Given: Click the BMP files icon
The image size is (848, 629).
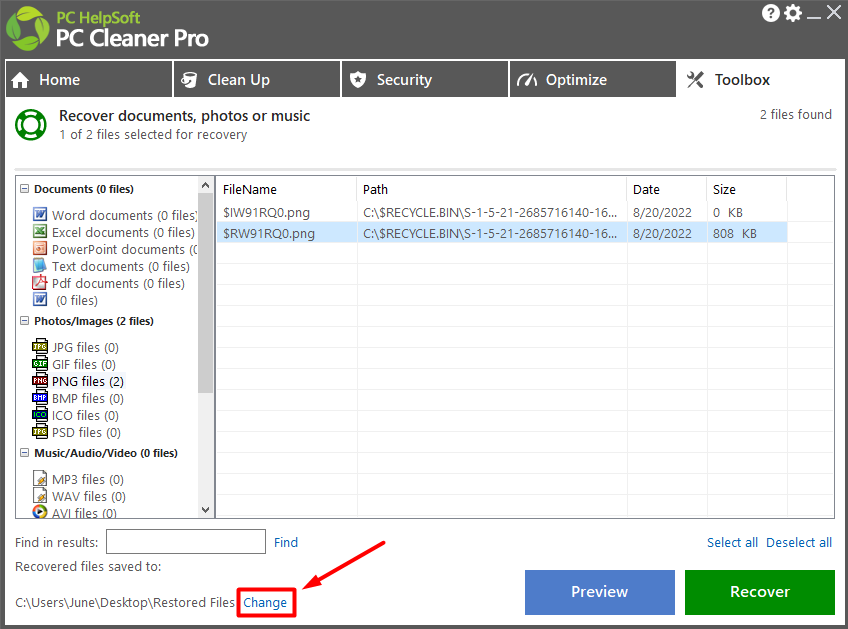Looking at the screenshot, I should click(x=39, y=398).
